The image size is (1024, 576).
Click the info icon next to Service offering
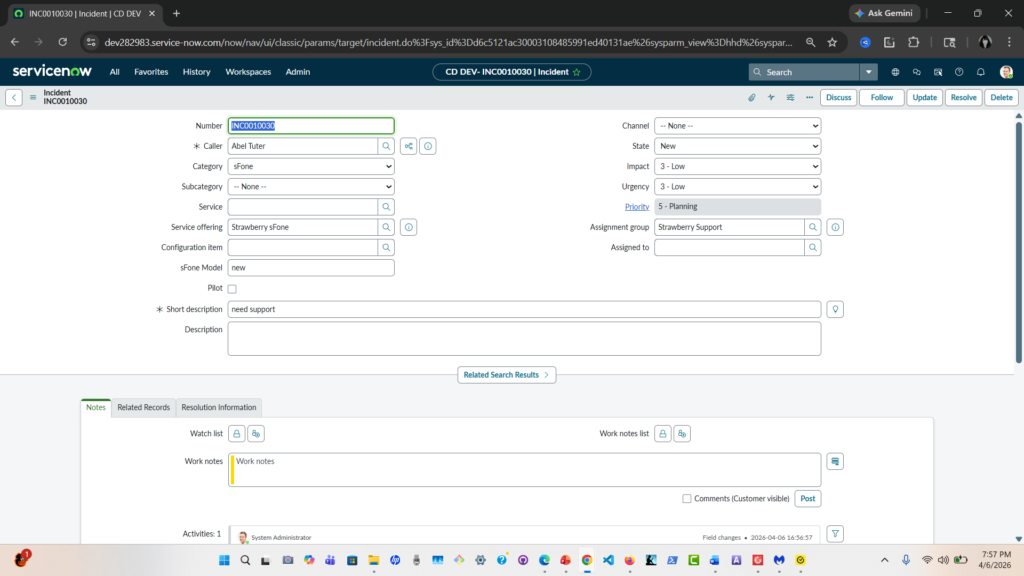(x=409, y=227)
